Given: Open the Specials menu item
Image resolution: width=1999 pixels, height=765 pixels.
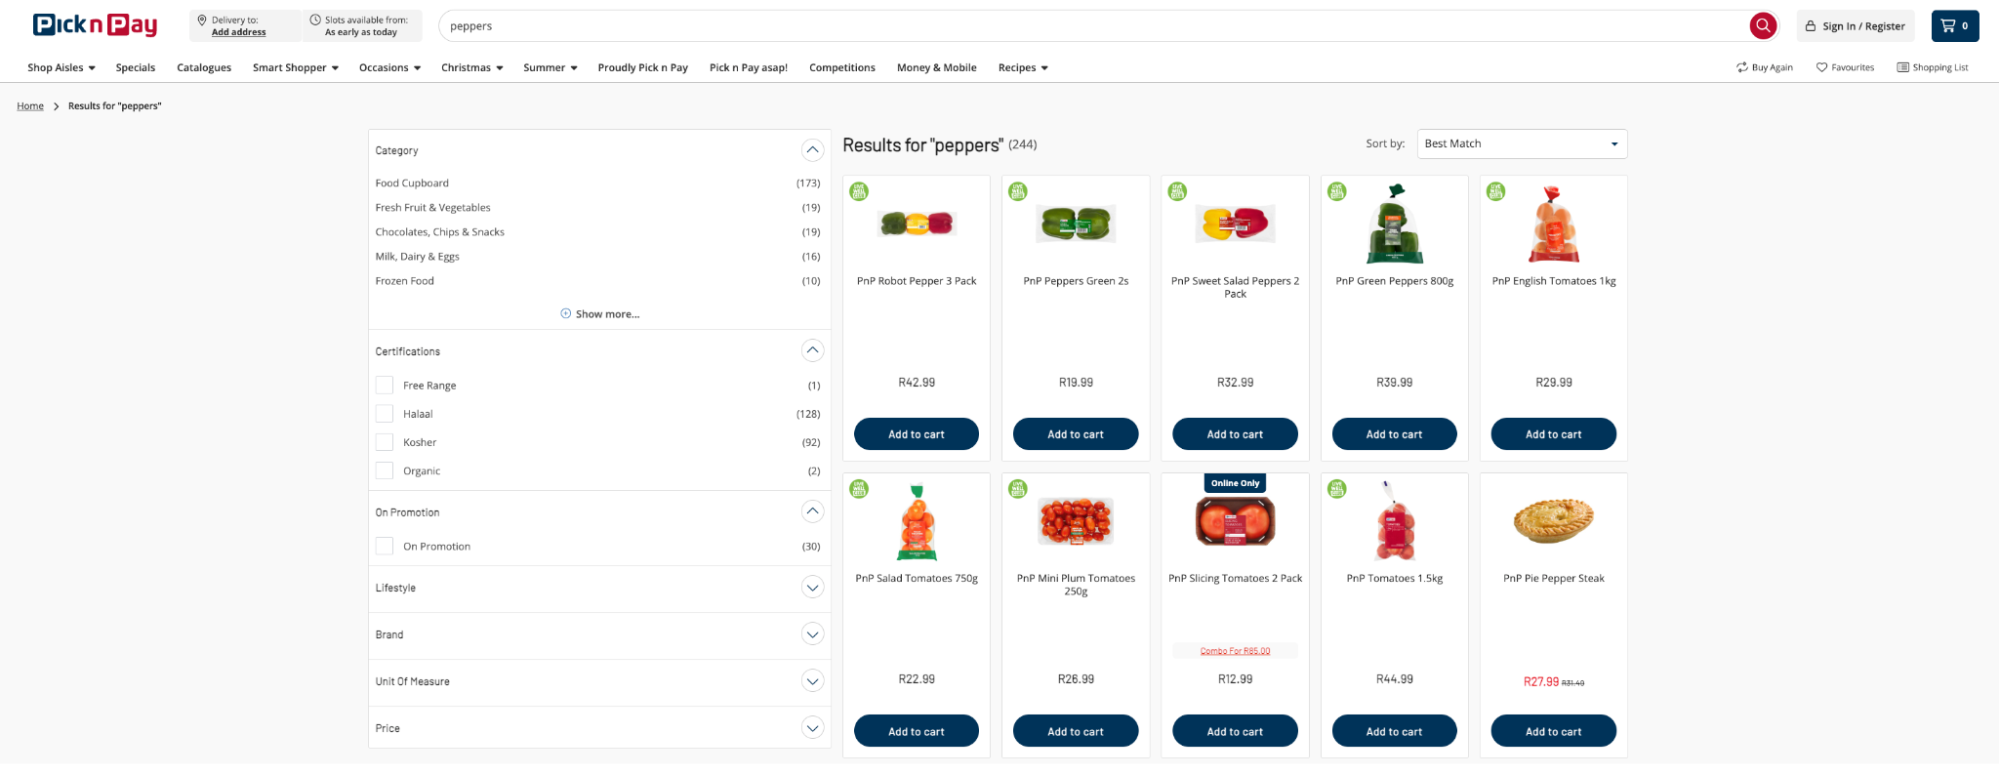Looking at the screenshot, I should [x=135, y=68].
